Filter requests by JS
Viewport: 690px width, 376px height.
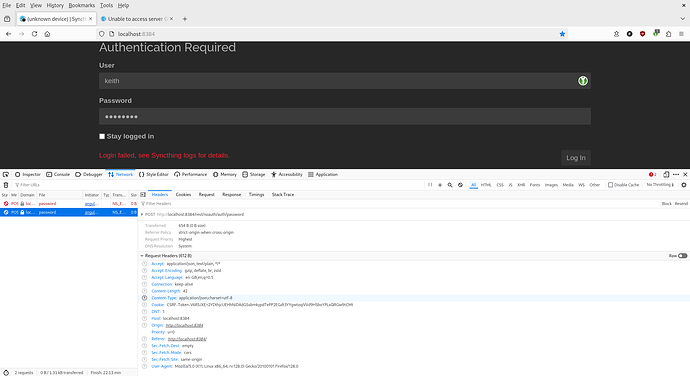(x=510, y=185)
